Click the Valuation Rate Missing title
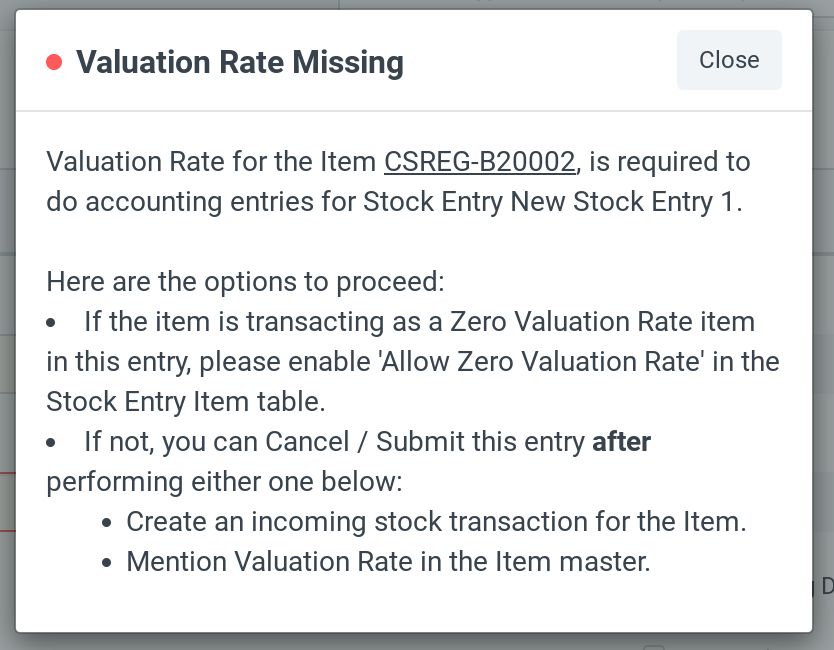The height and width of the screenshot is (650, 834). click(239, 62)
